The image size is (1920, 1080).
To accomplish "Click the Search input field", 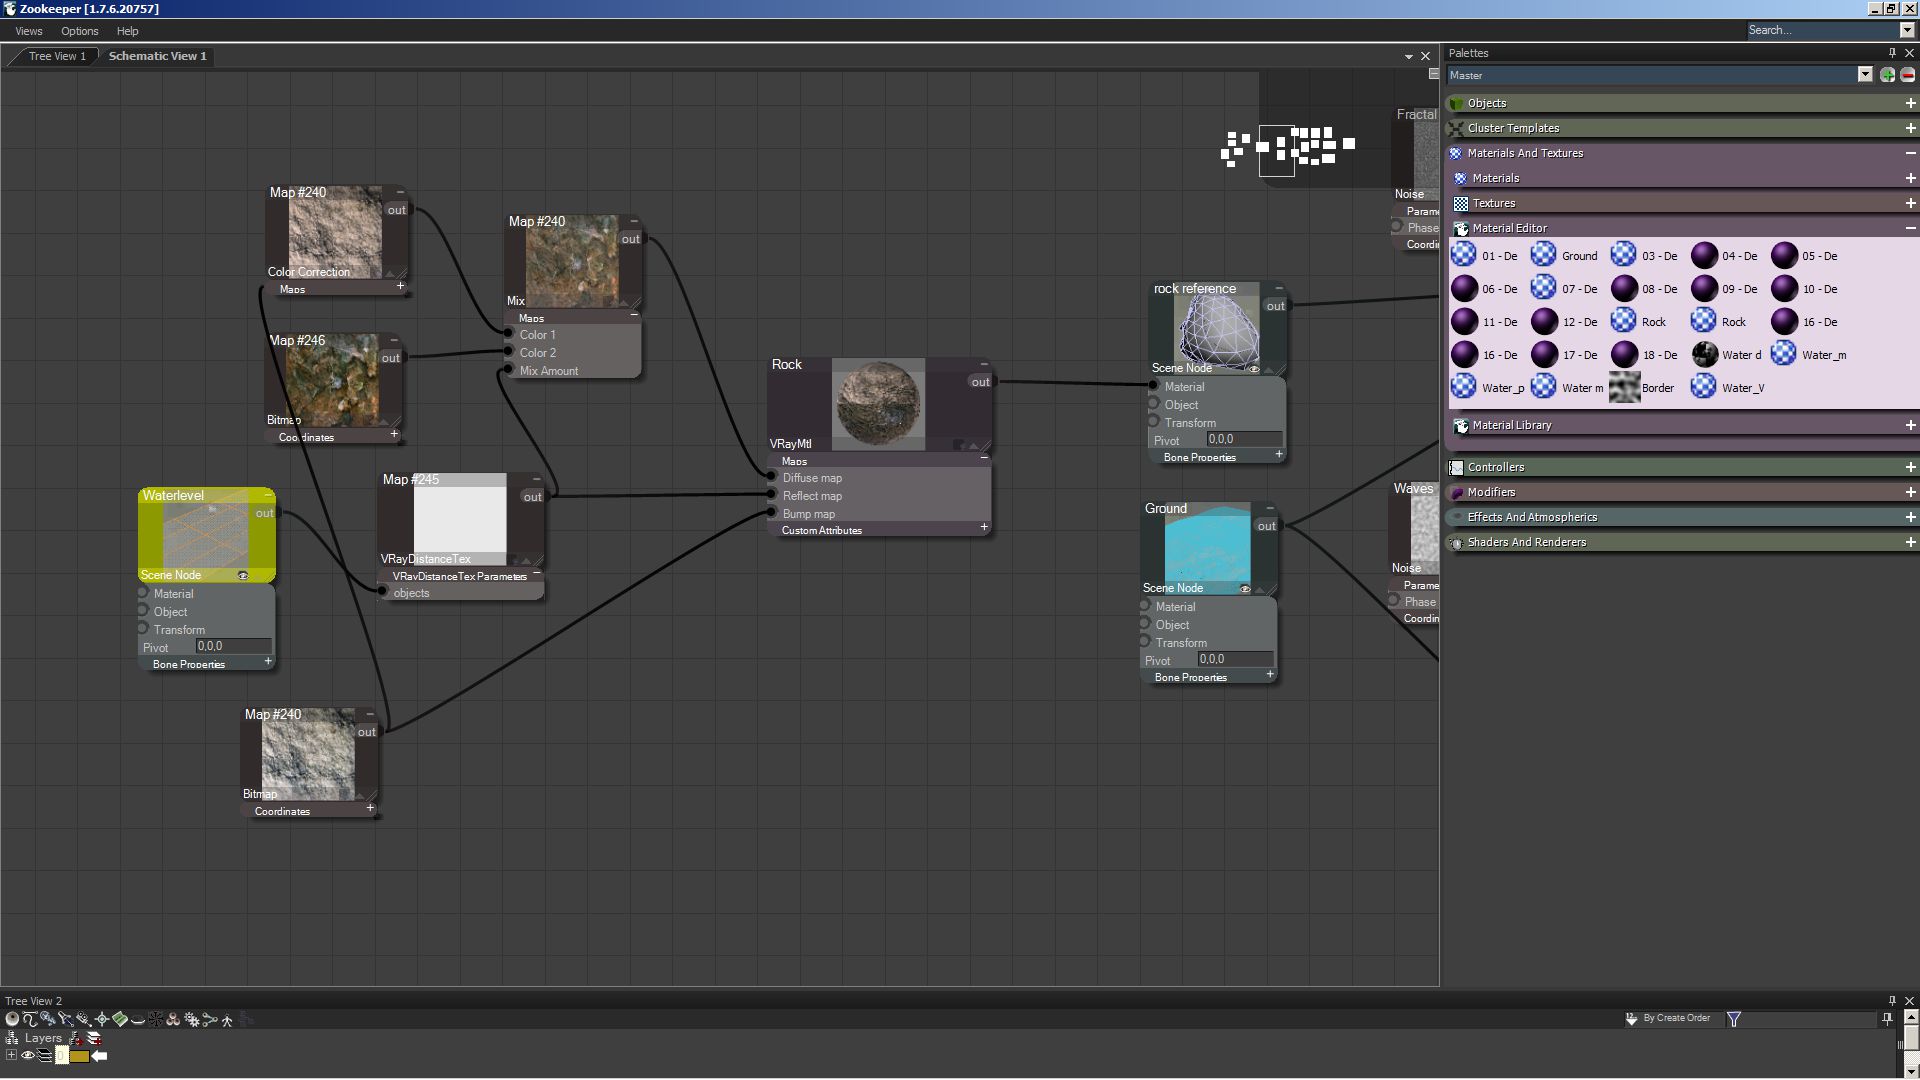I will [1820, 30].
